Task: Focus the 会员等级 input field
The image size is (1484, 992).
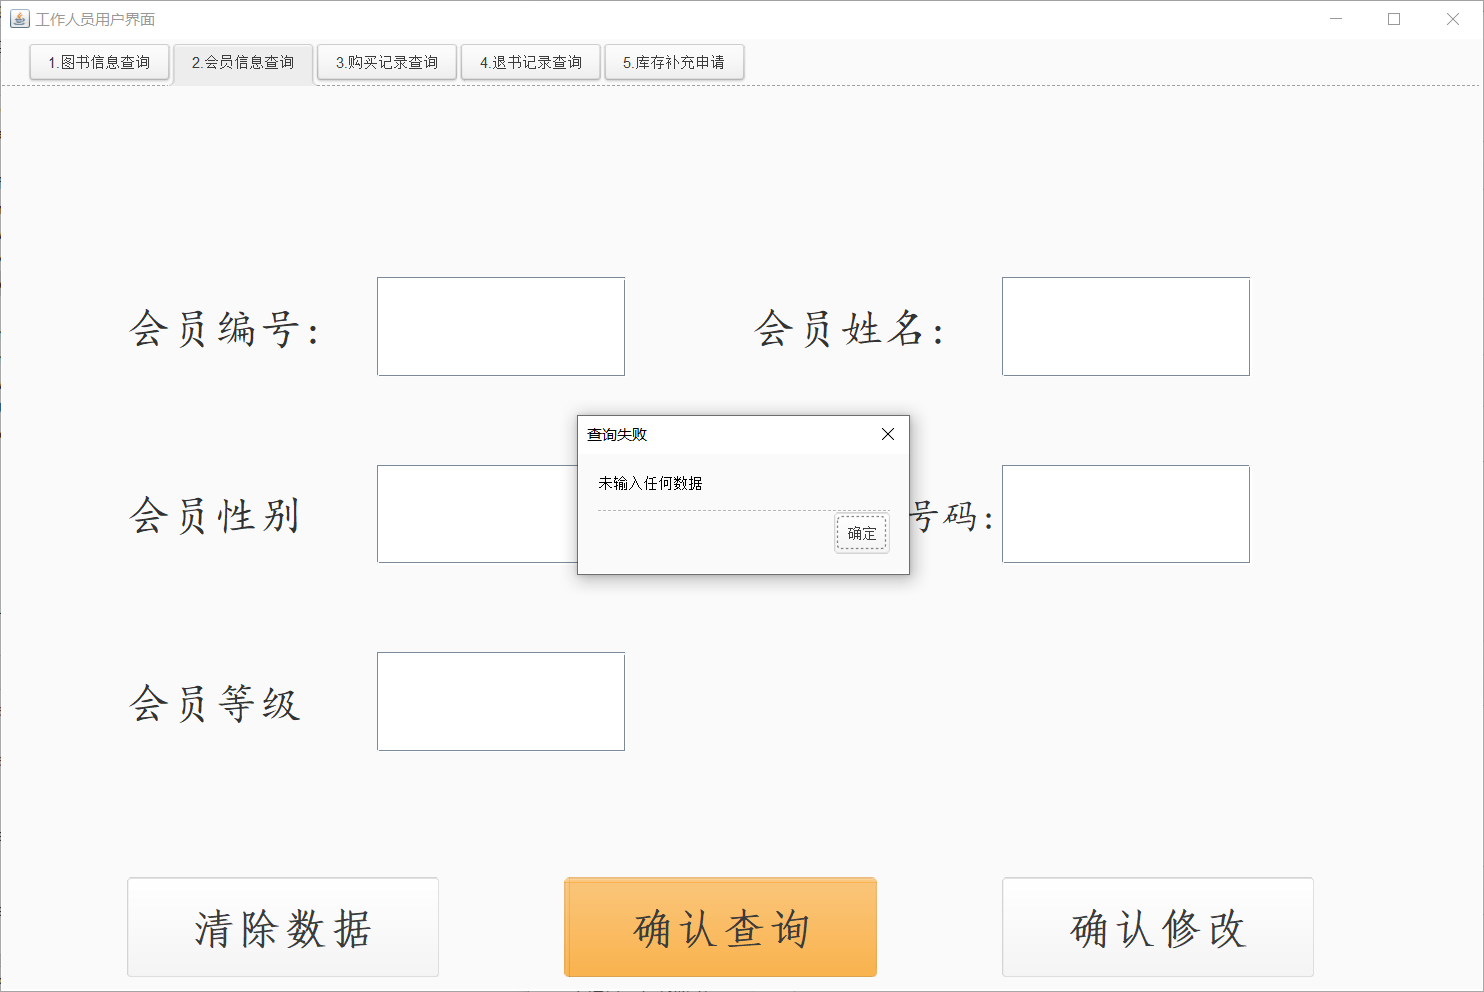Action: pos(501,701)
